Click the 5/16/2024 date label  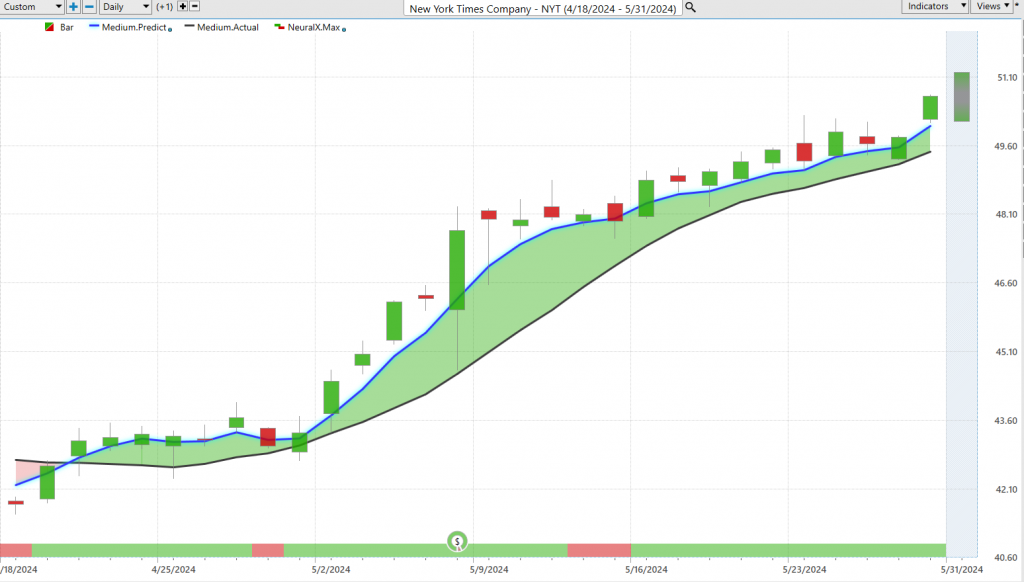647,570
